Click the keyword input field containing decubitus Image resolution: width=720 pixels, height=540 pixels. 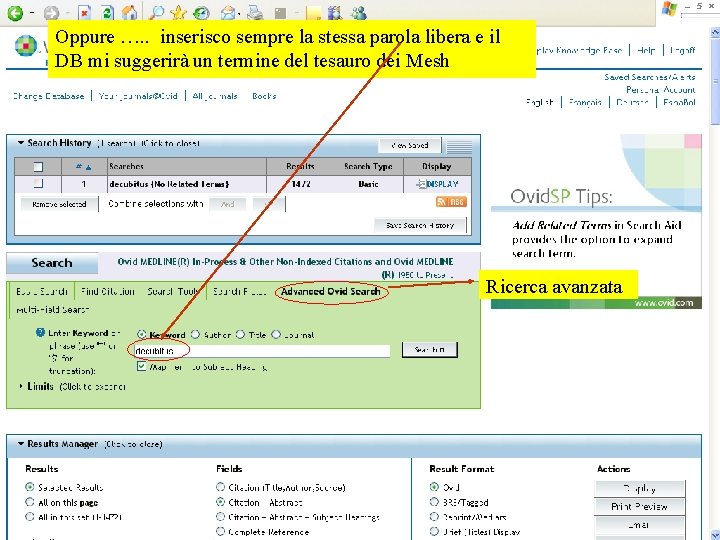pos(262,351)
